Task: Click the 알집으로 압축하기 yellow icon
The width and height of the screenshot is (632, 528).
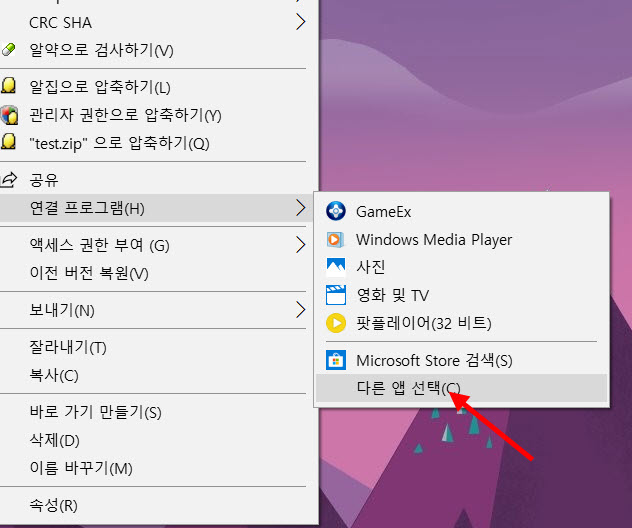Action: click(9, 86)
